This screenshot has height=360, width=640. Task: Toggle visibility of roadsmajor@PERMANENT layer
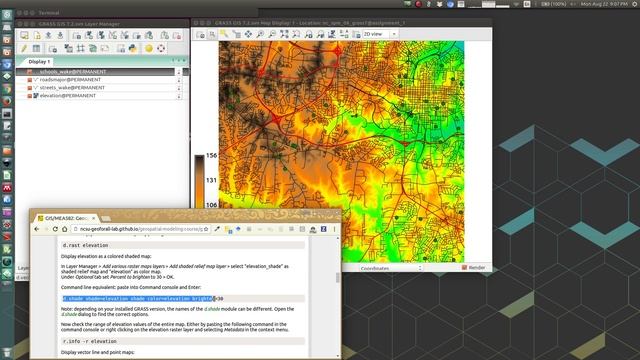[29, 80]
